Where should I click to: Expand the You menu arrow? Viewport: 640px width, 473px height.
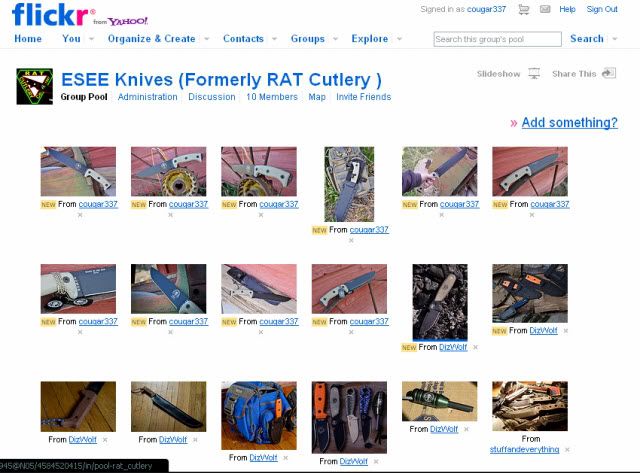click(x=91, y=39)
